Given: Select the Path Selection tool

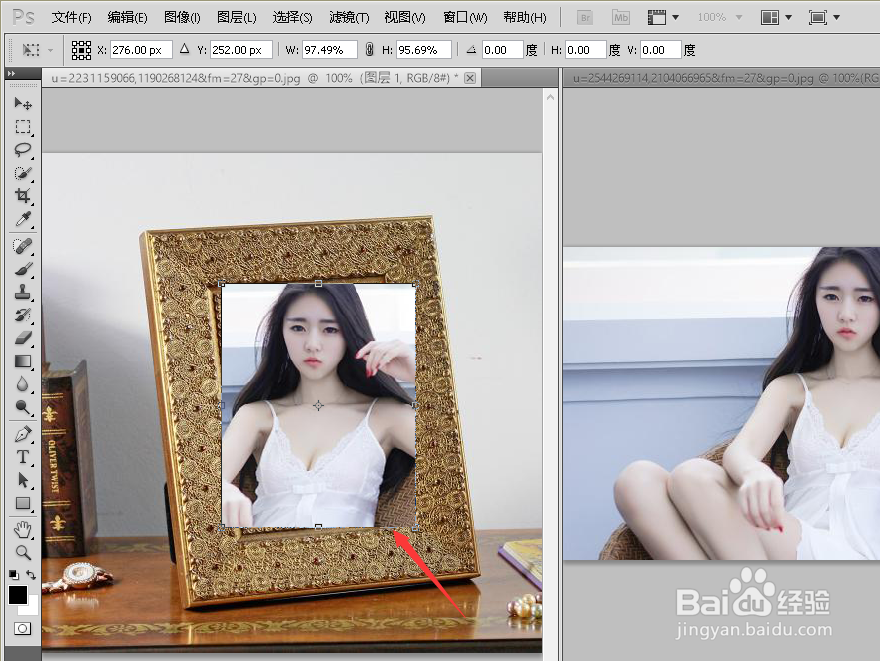Looking at the screenshot, I should tap(22, 480).
